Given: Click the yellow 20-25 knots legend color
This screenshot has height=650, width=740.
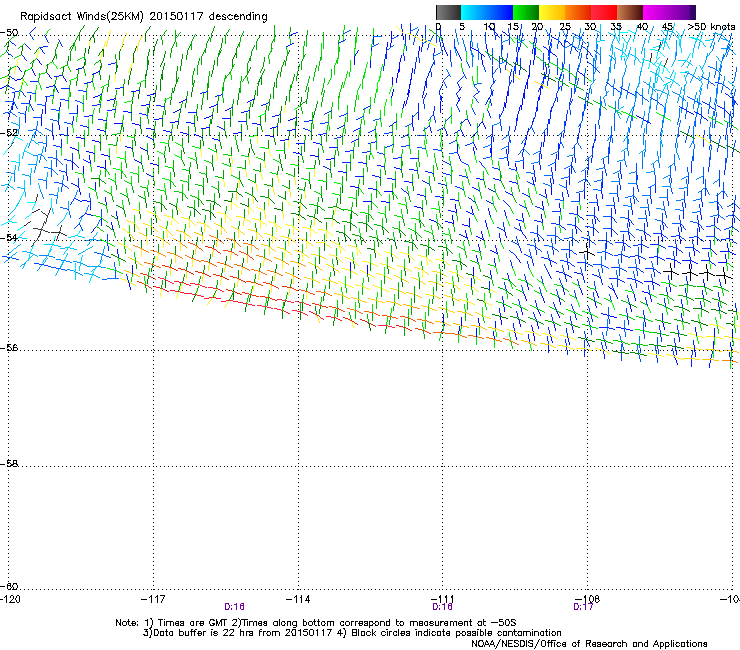Looking at the screenshot, I should (x=552, y=12).
